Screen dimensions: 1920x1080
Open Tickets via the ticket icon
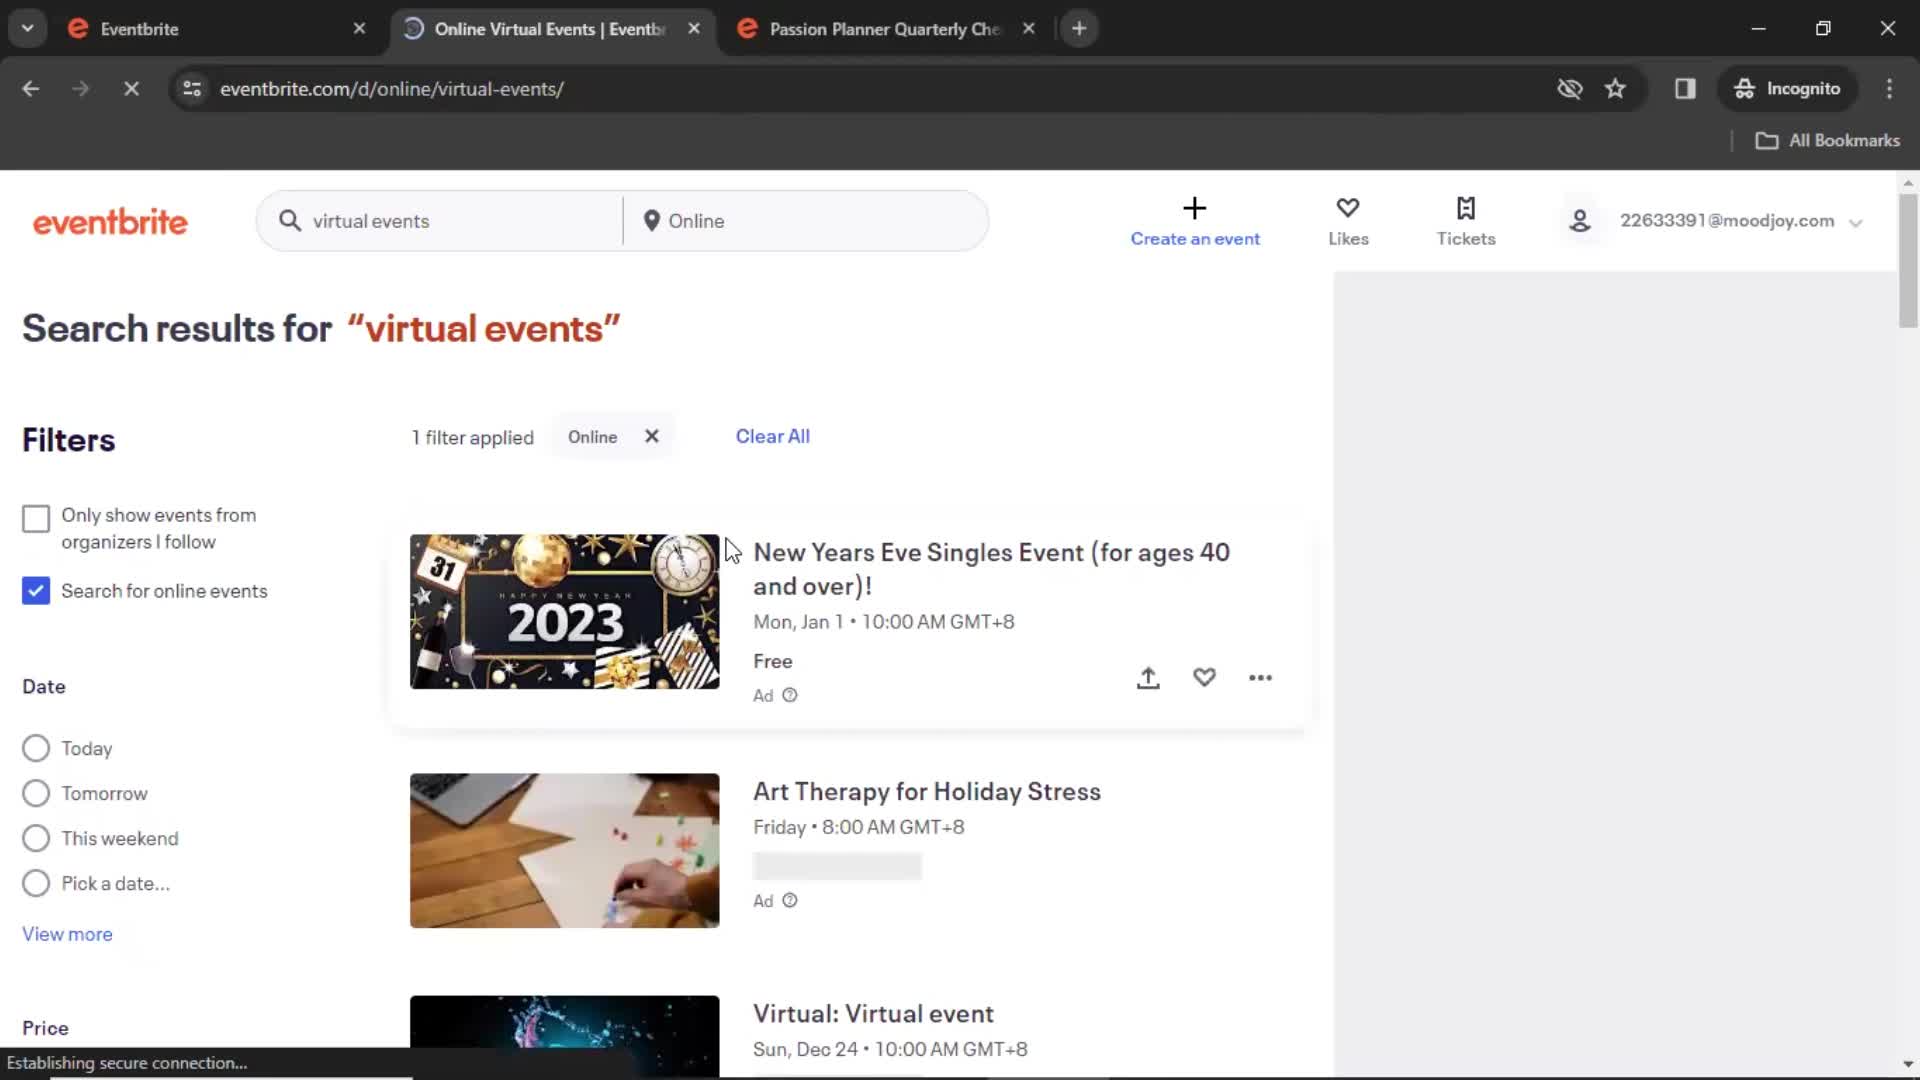click(x=1466, y=208)
